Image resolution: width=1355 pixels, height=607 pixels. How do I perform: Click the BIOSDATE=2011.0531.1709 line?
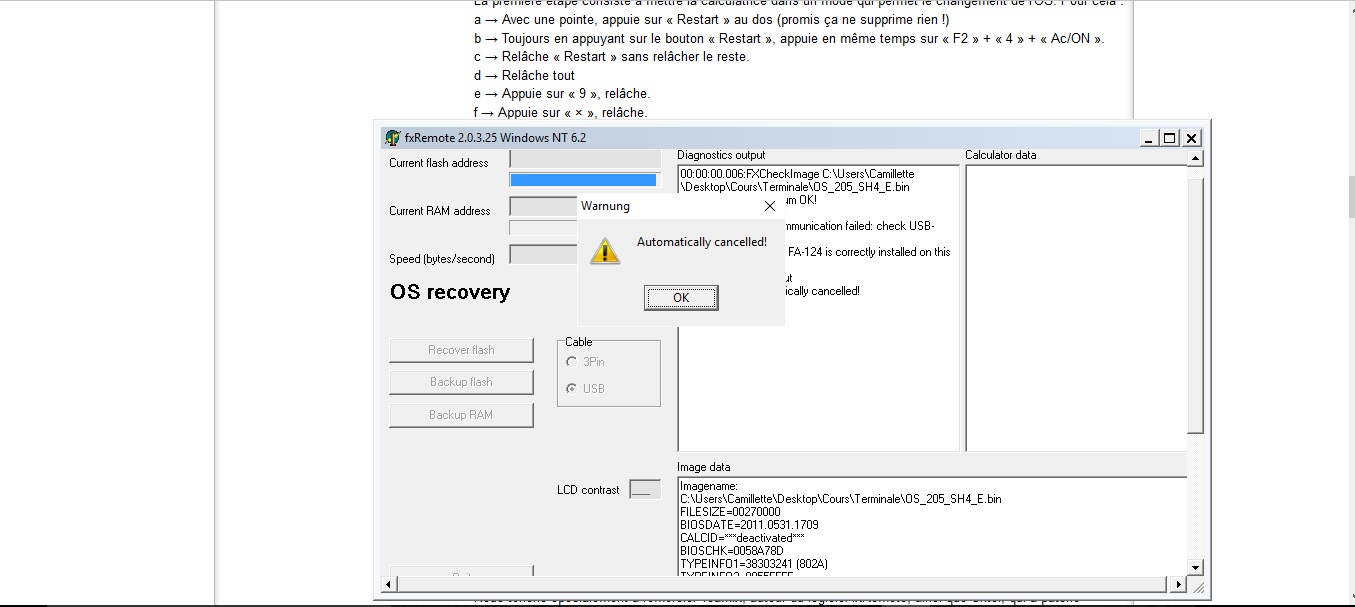click(749, 525)
